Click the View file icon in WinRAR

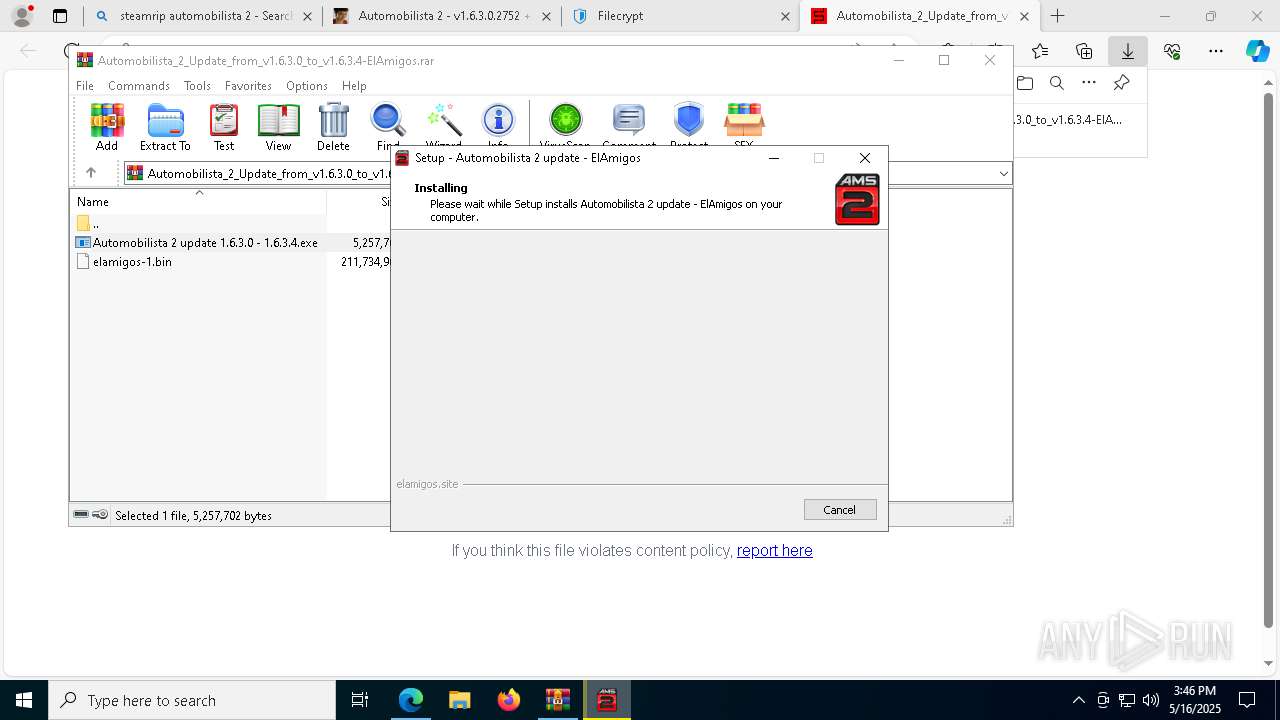coord(278,127)
